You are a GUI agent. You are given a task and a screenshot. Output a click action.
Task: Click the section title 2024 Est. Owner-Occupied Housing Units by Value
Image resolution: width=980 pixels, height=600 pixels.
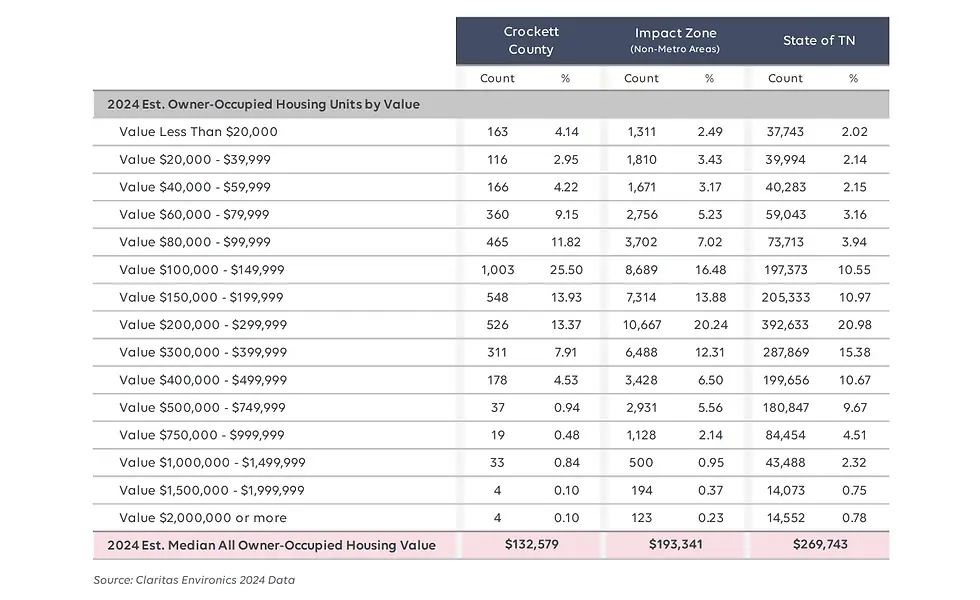point(263,104)
